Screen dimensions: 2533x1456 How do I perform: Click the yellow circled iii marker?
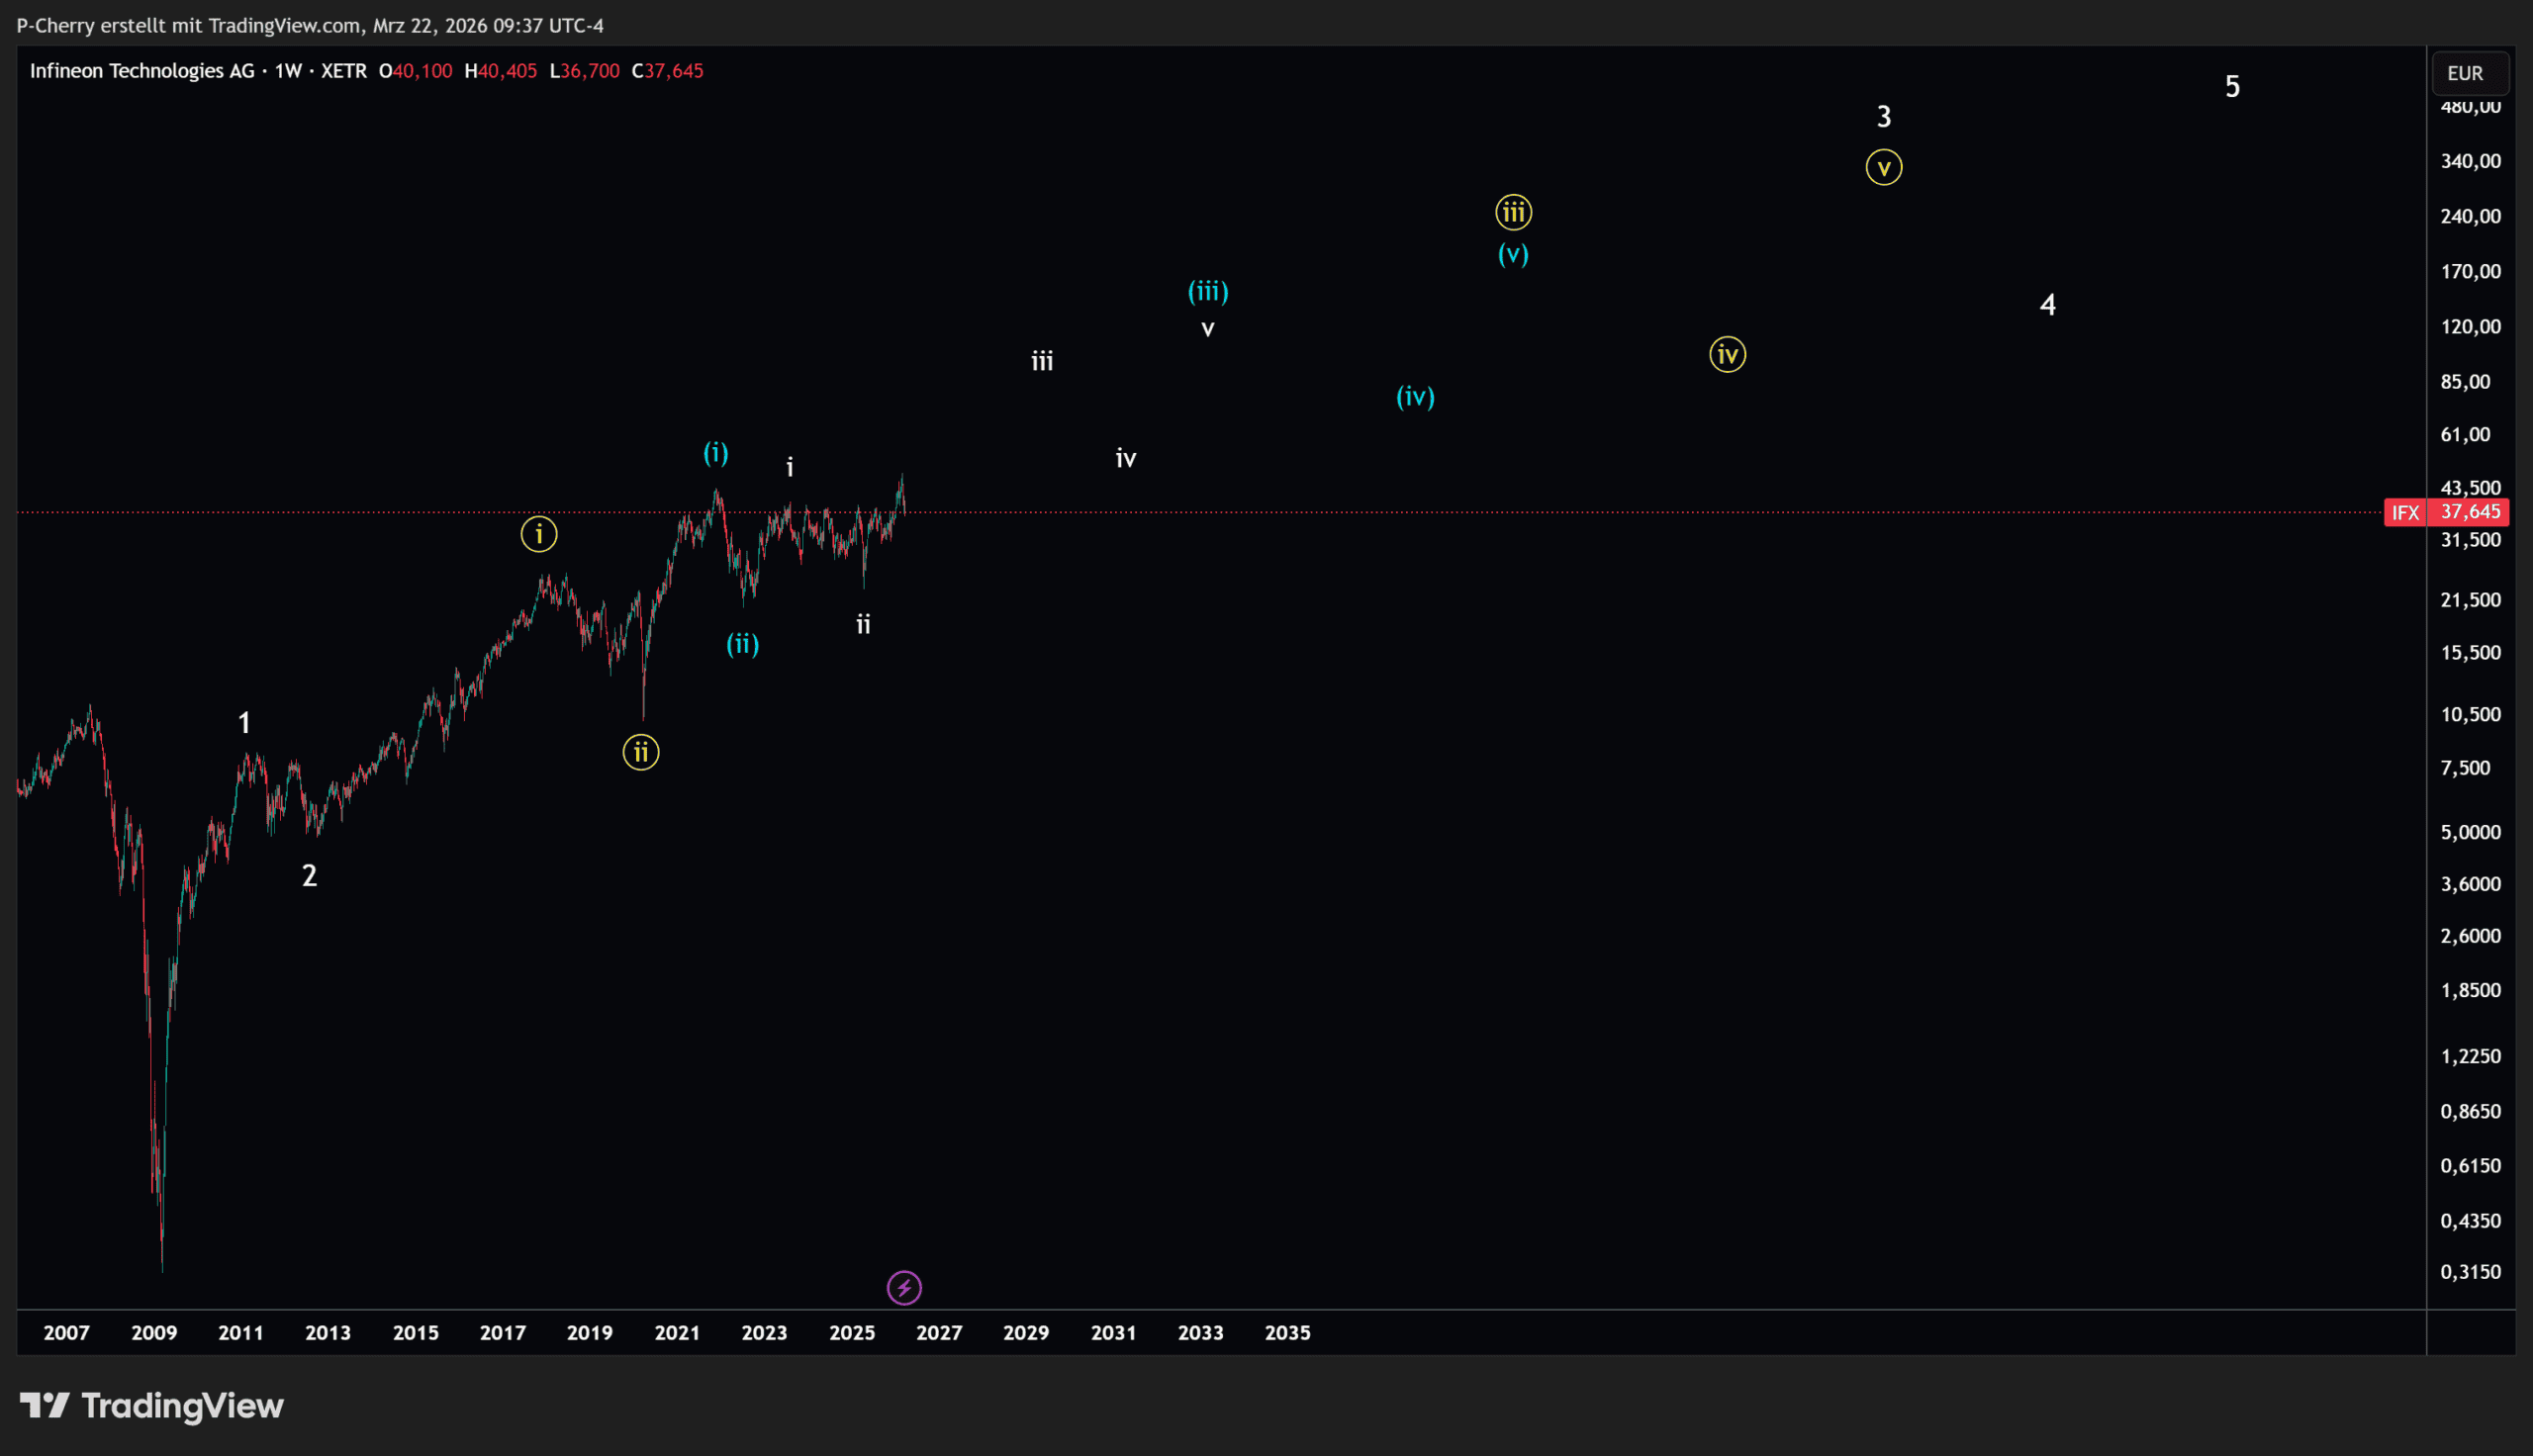coord(1513,212)
